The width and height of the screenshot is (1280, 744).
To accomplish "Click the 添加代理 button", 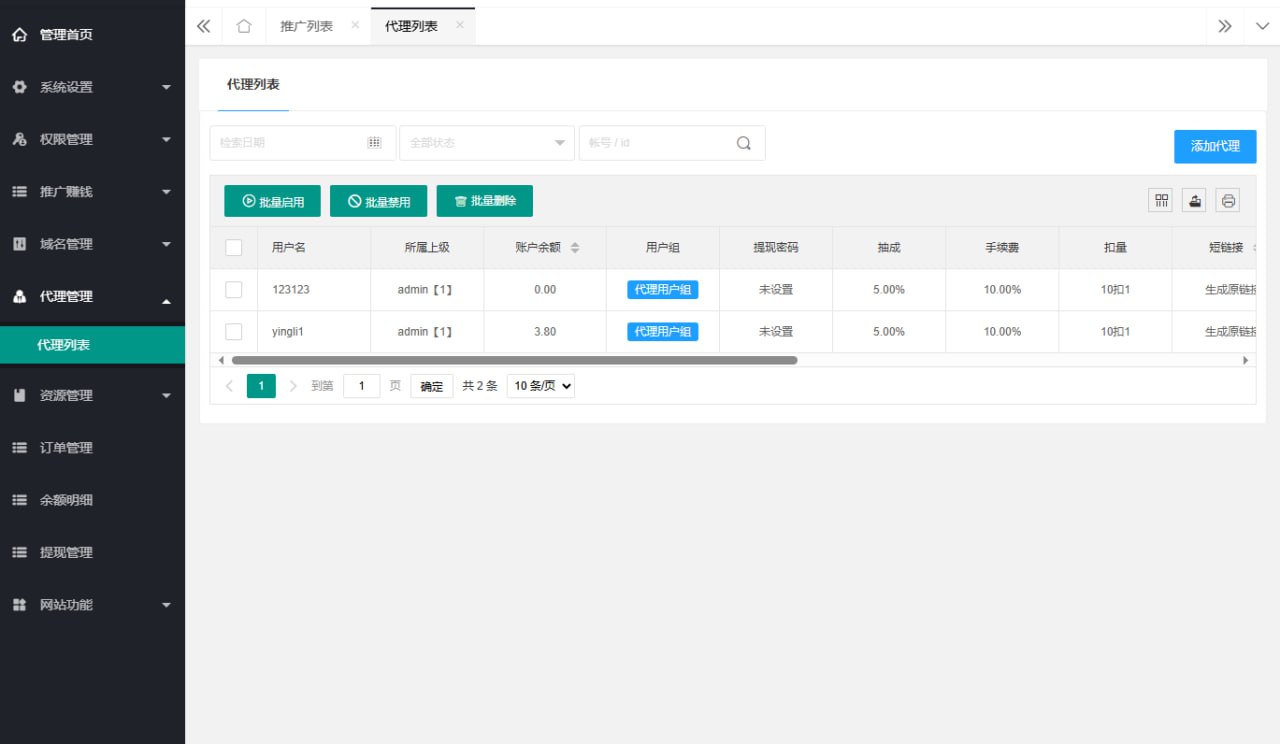I will pyautogui.click(x=1215, y=146).
